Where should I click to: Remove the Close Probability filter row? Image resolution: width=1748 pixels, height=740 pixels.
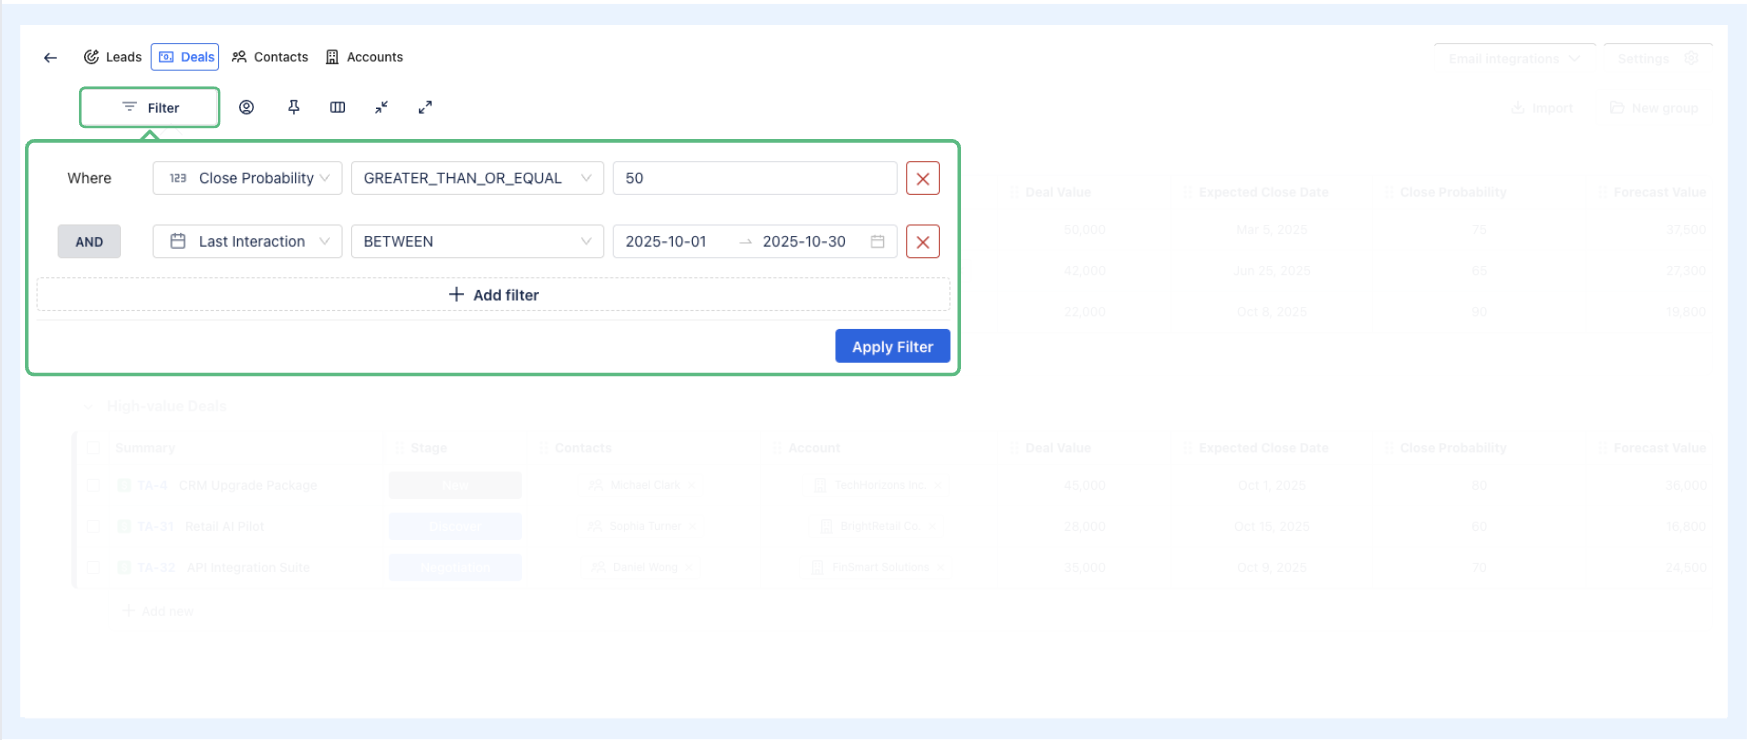(922, 179)
